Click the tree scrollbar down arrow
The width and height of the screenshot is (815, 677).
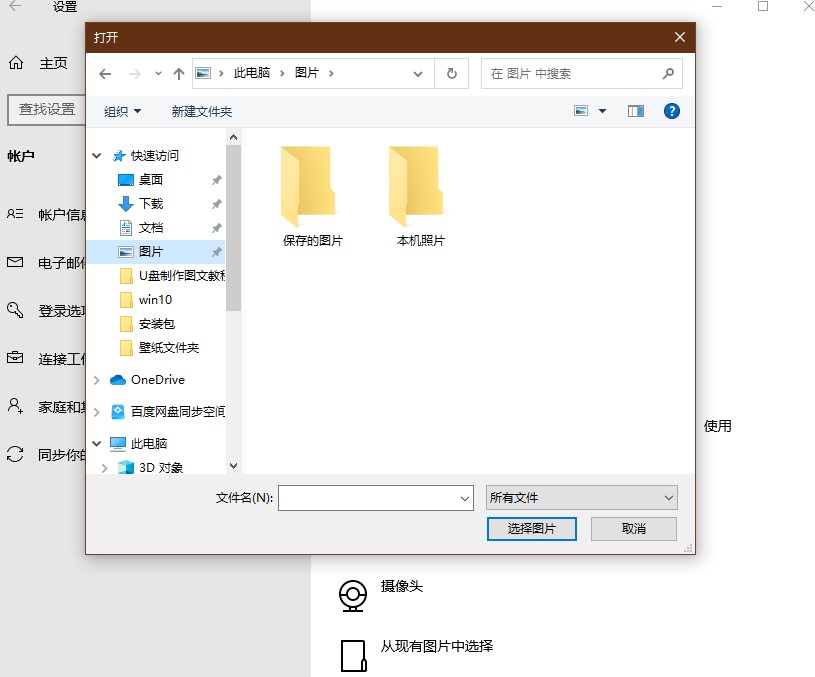pos(233,466)
